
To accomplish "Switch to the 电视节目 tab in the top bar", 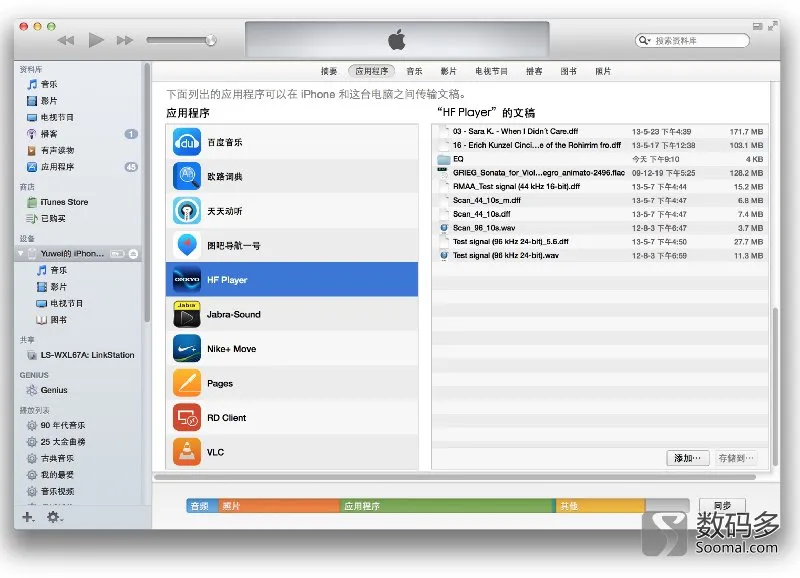I will (491, 71).
